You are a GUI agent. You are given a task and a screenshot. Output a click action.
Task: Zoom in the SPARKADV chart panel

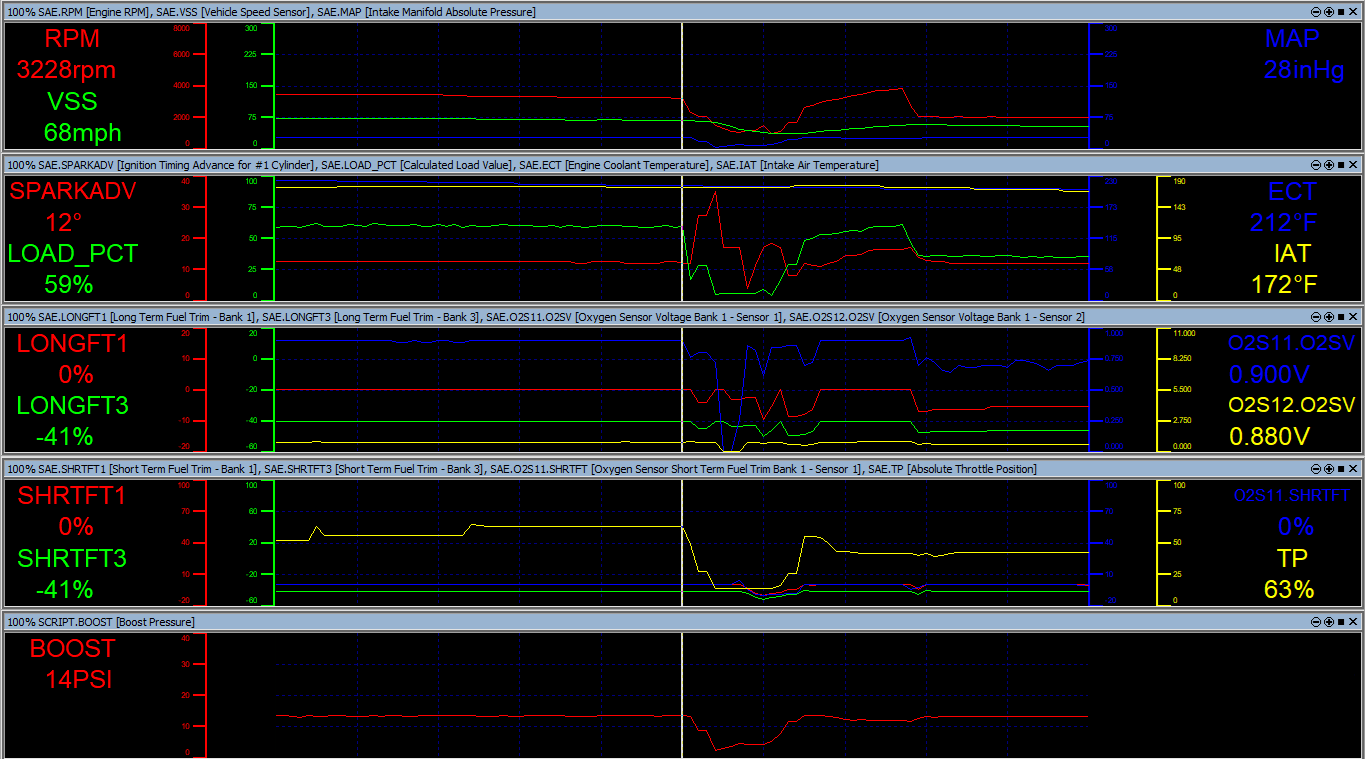tap(1329, 165)
